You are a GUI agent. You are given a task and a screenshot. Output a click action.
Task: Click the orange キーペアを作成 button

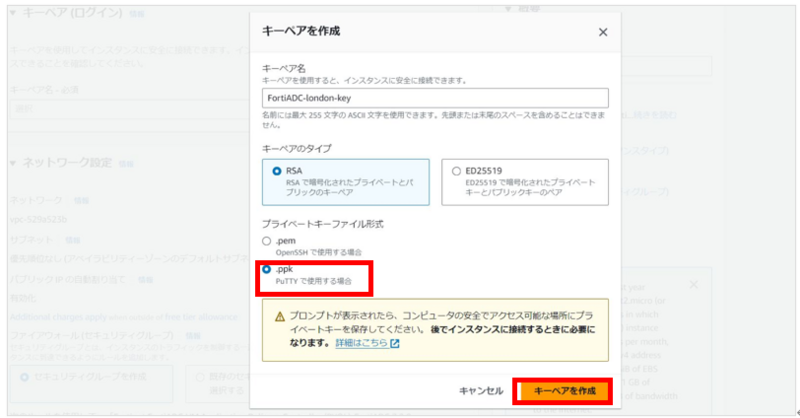564,391
